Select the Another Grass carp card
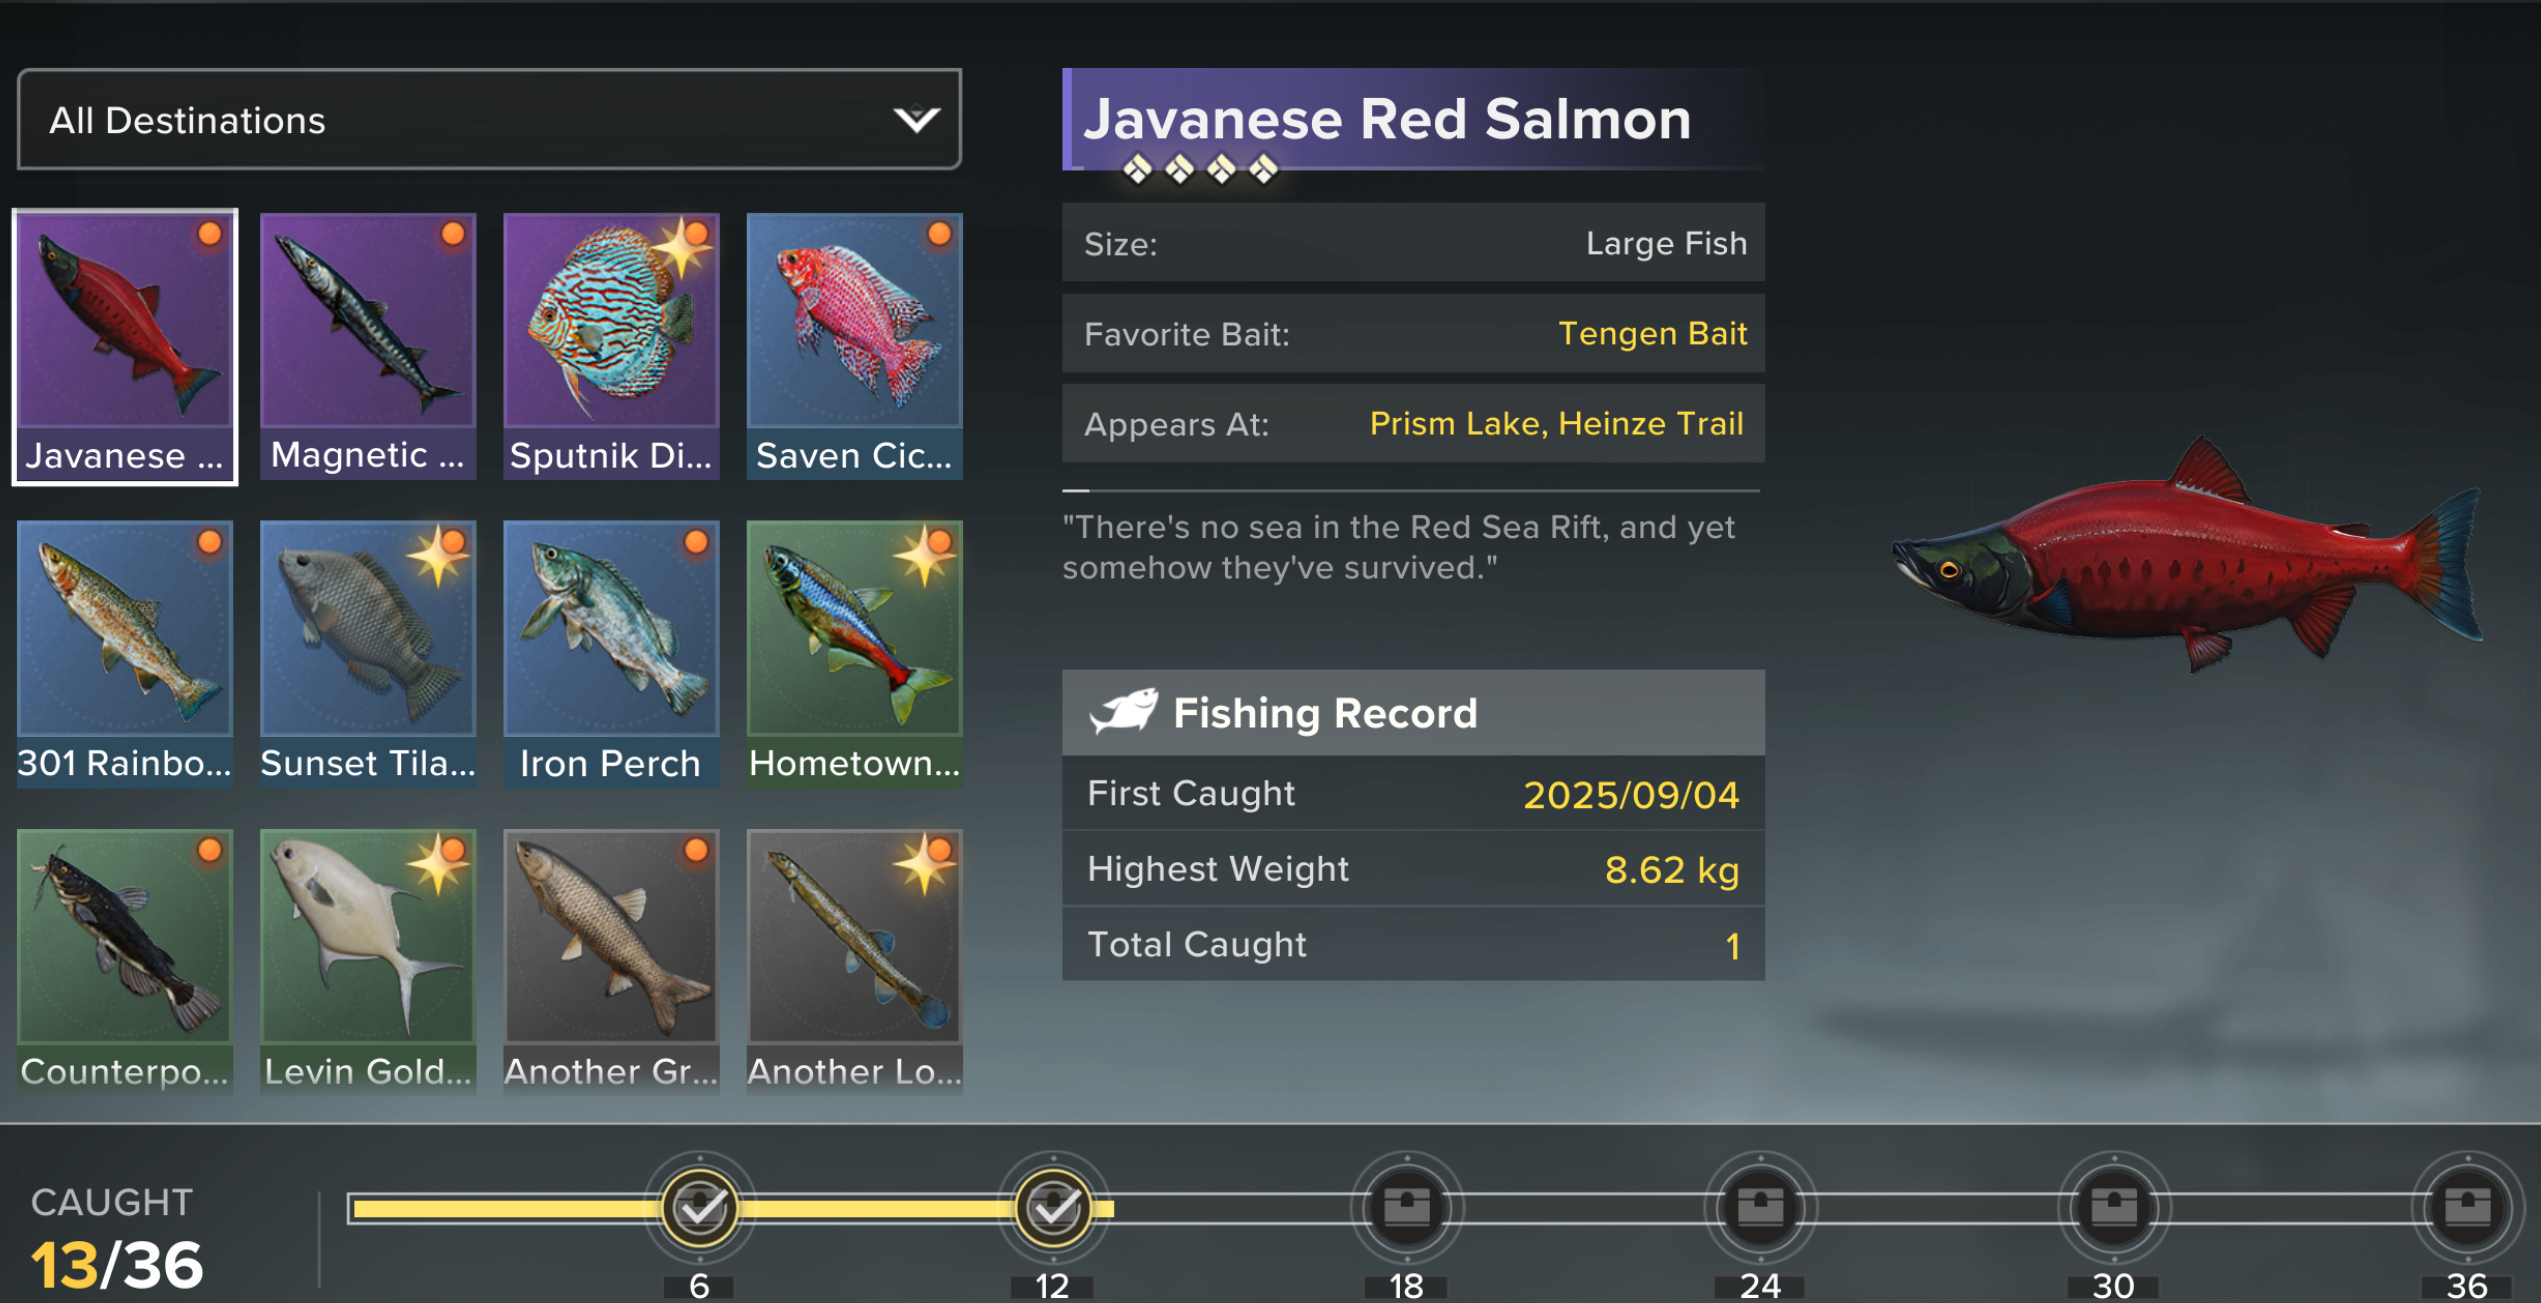The width and height of the screenshot is (2541, 1303). 611,962
